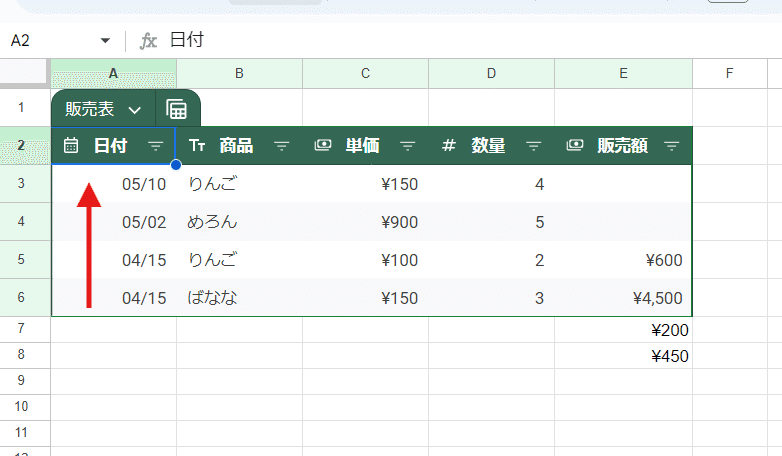The image size is (782, 456).
Task: Select column F header
Action: [x=730, y=73]
